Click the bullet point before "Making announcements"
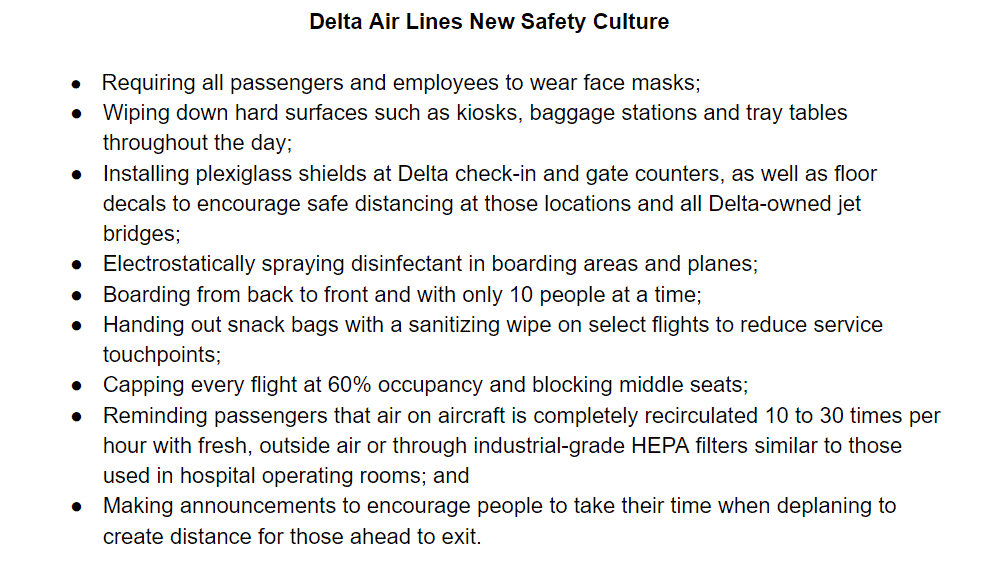Screen dimensions: 985x573 [77, 507]
